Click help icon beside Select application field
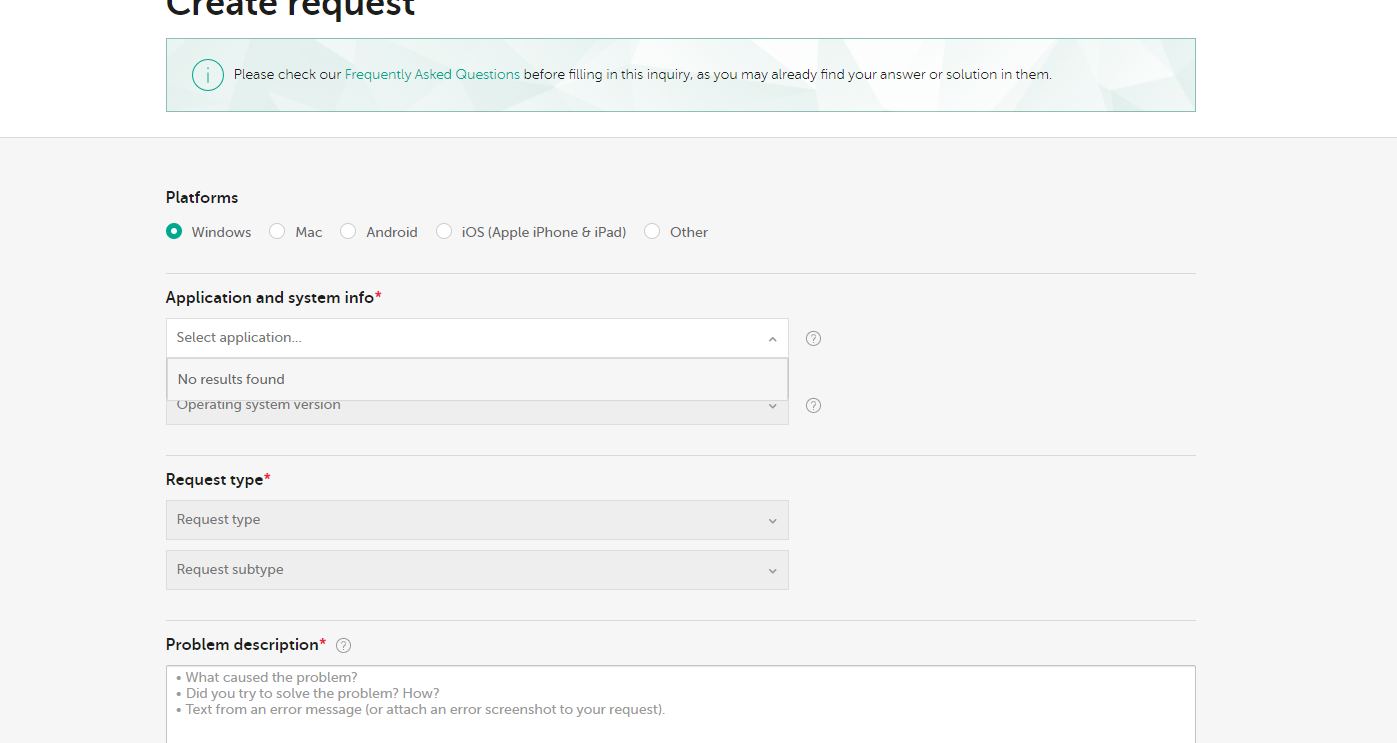1397x743 pixels. pyautogui.click(x=813, y=338)
